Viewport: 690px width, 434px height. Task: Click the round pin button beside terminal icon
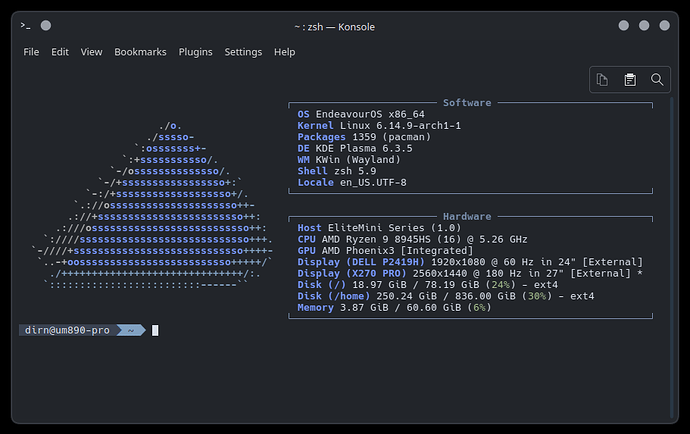pyautogui.click(x=46, y=26)
